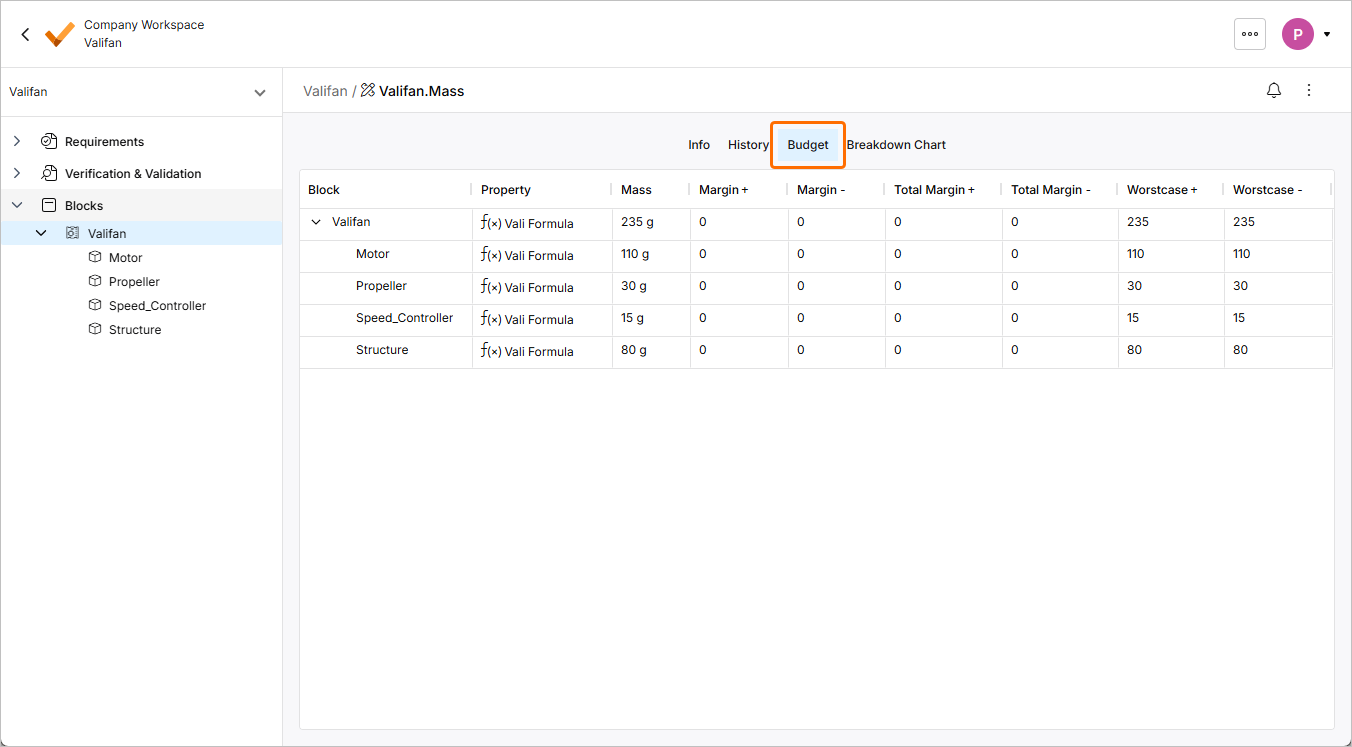Click the Motor block cube icon
The width and height of the screenshot is (1352, 747).
point(95,258)
